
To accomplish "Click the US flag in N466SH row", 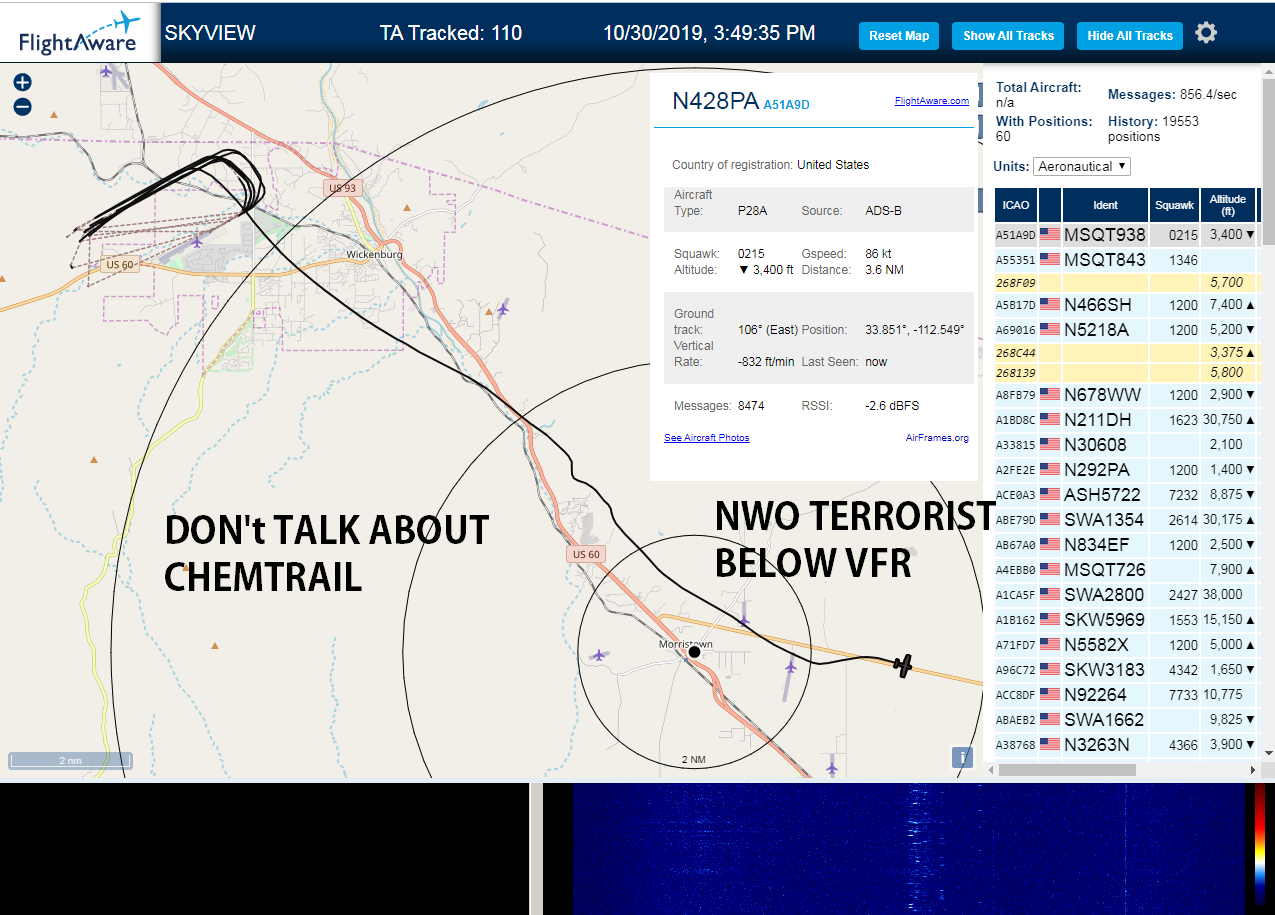I will pos(1050,305).
